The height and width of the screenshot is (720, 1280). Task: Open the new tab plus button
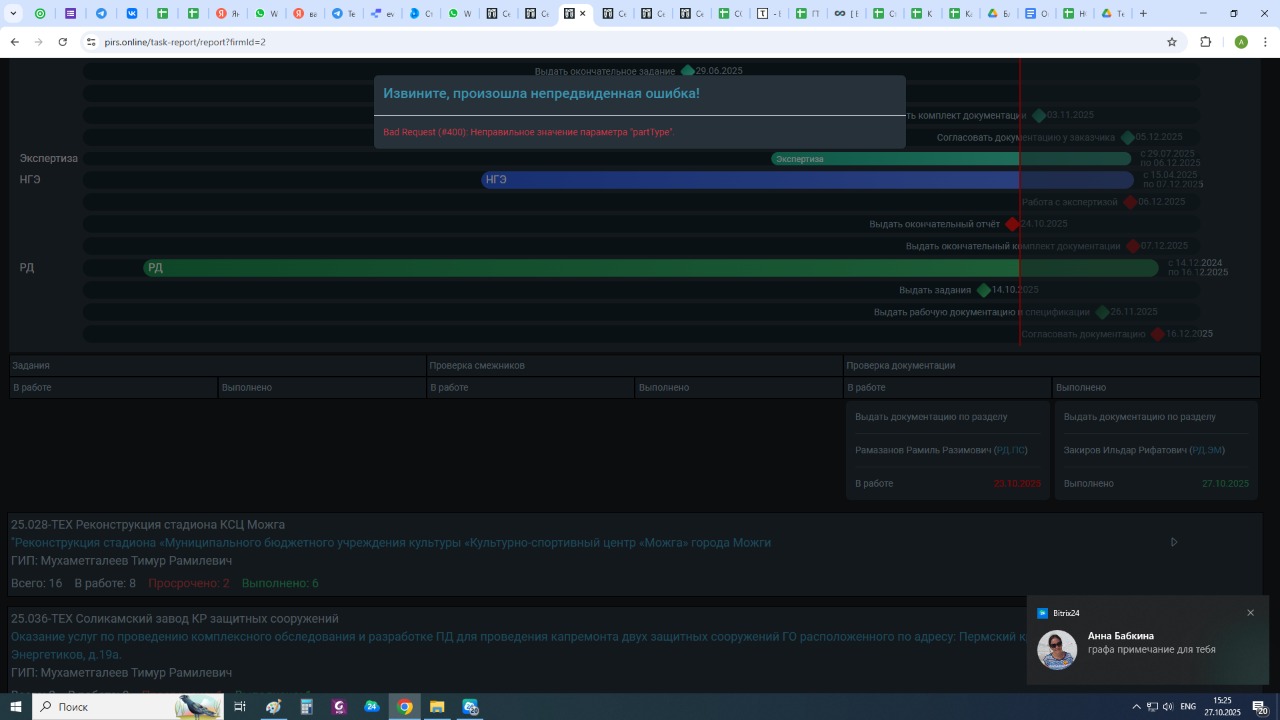click(1143, 14)
